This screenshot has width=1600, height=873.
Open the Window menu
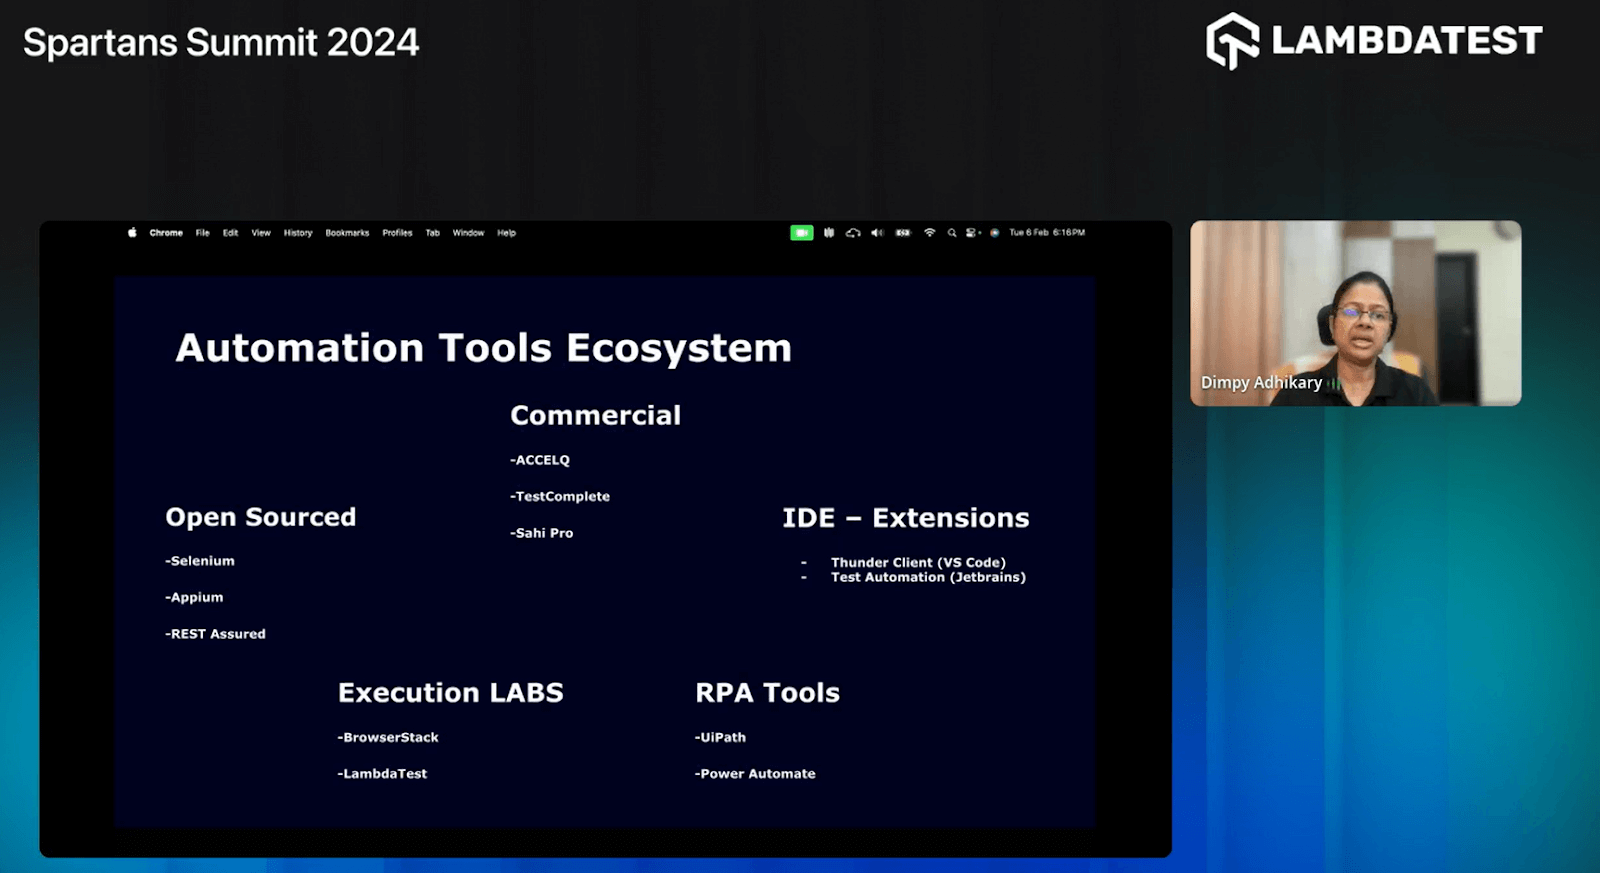(x=468, y=233)
